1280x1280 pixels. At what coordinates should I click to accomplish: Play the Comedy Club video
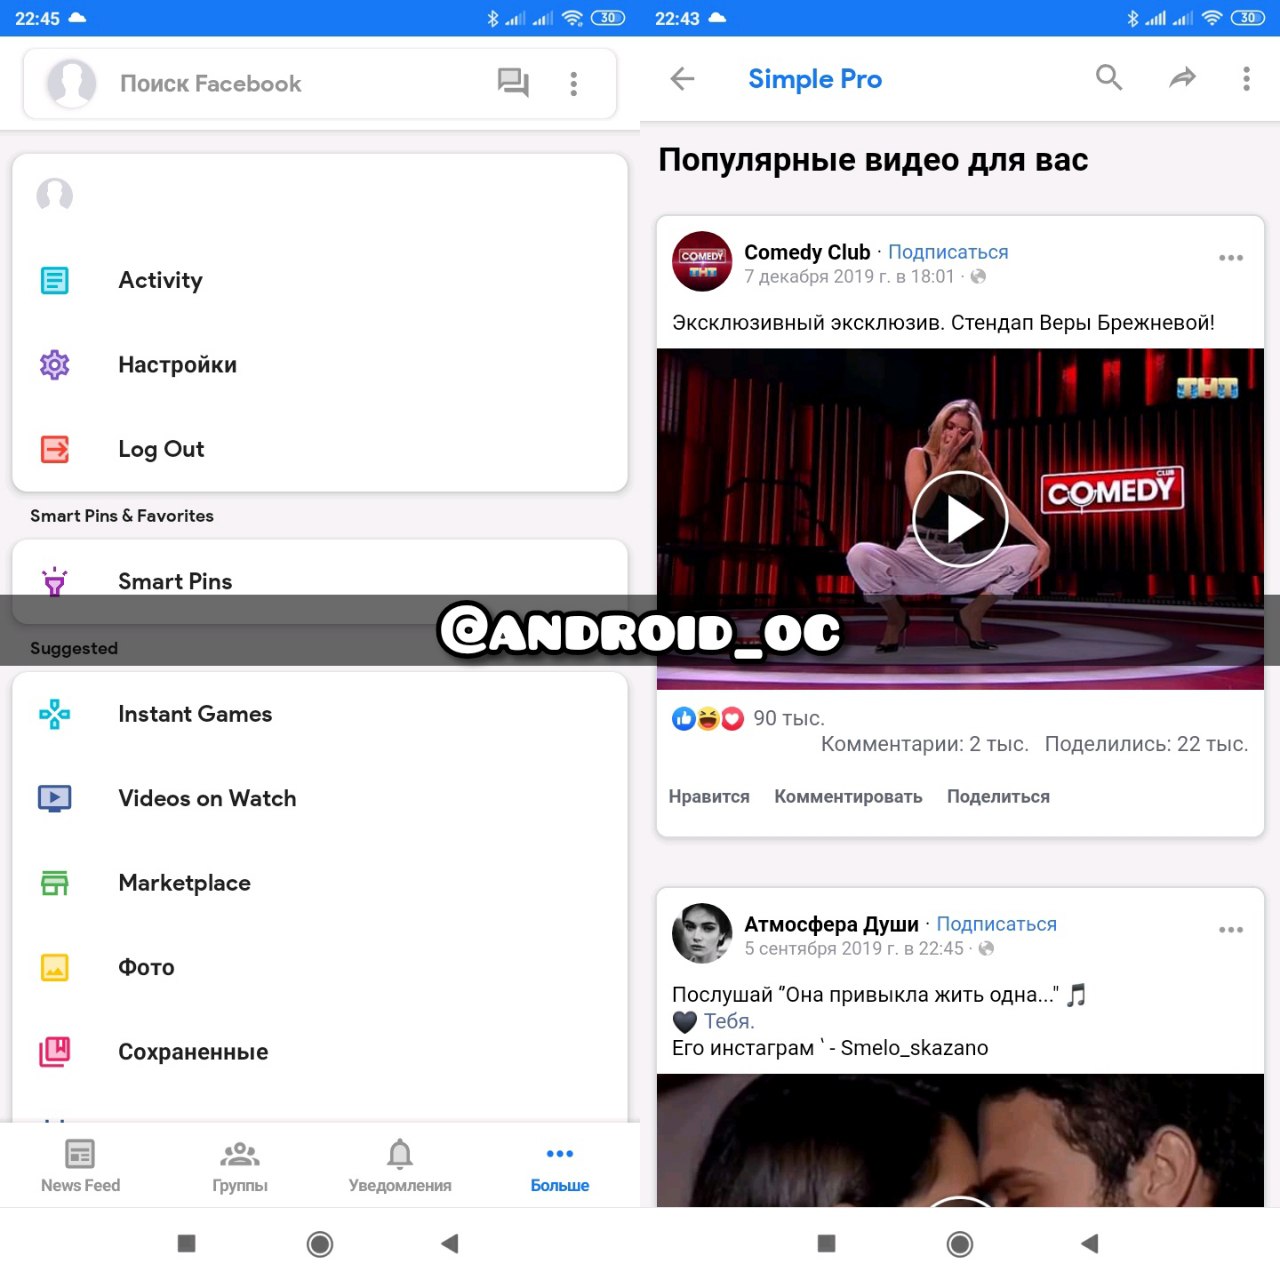tap(960, 519)
